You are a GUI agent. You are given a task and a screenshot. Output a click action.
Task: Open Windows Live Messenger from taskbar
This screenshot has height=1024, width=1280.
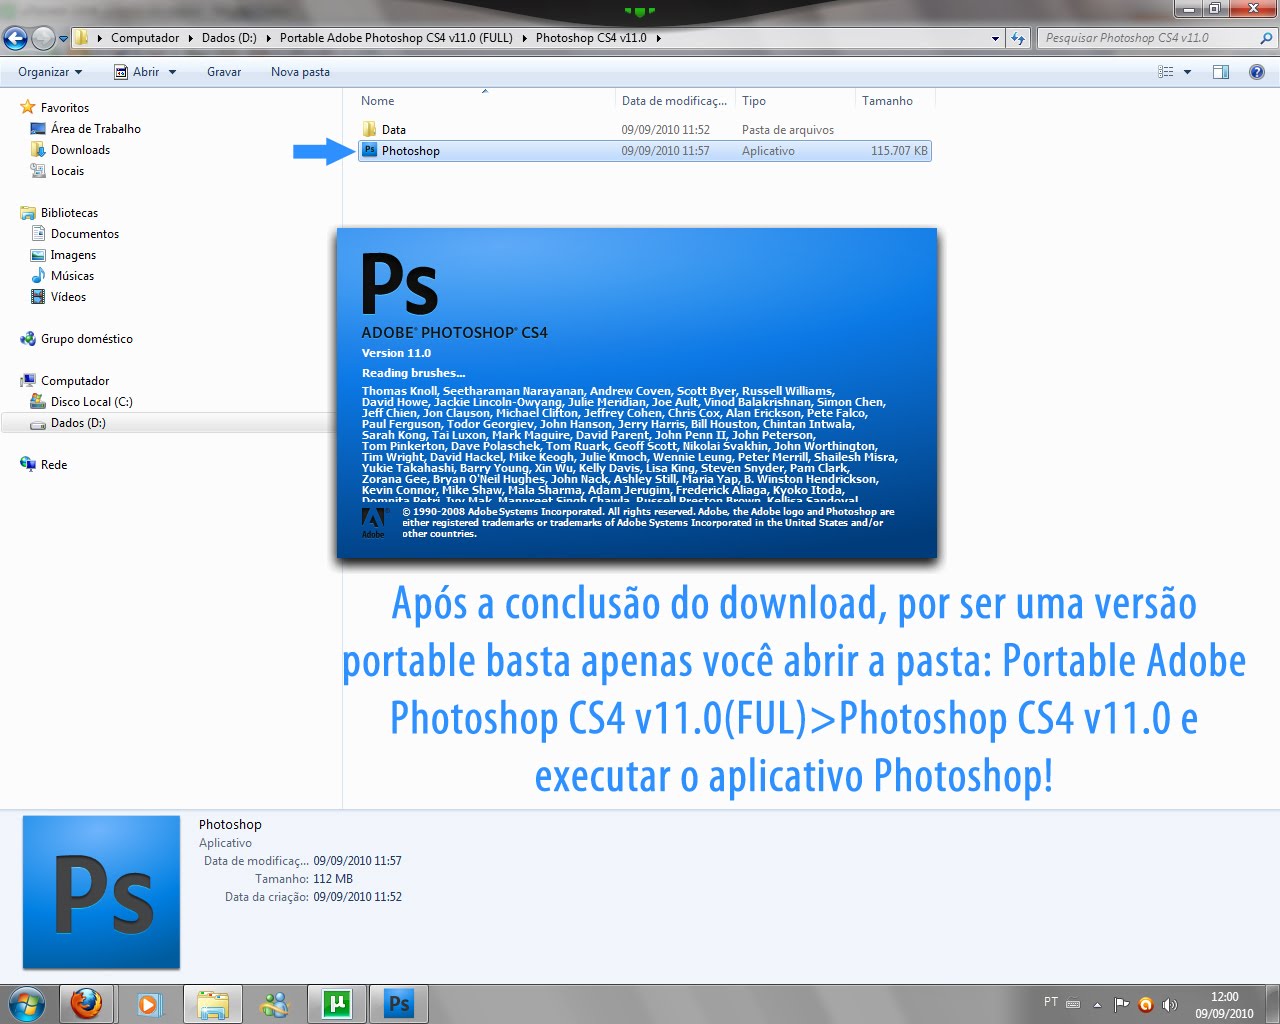(x=274, y=1003)
